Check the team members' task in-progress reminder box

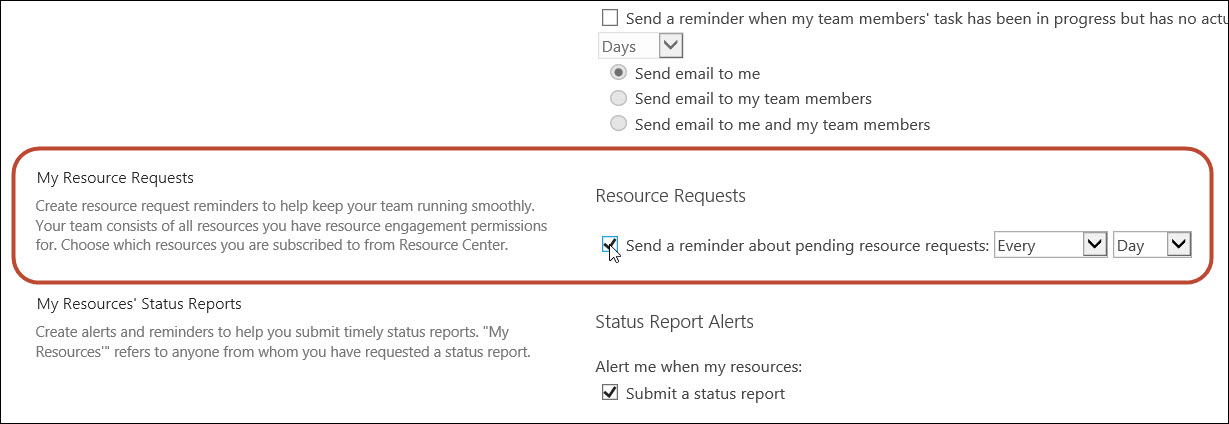[610, 18]
